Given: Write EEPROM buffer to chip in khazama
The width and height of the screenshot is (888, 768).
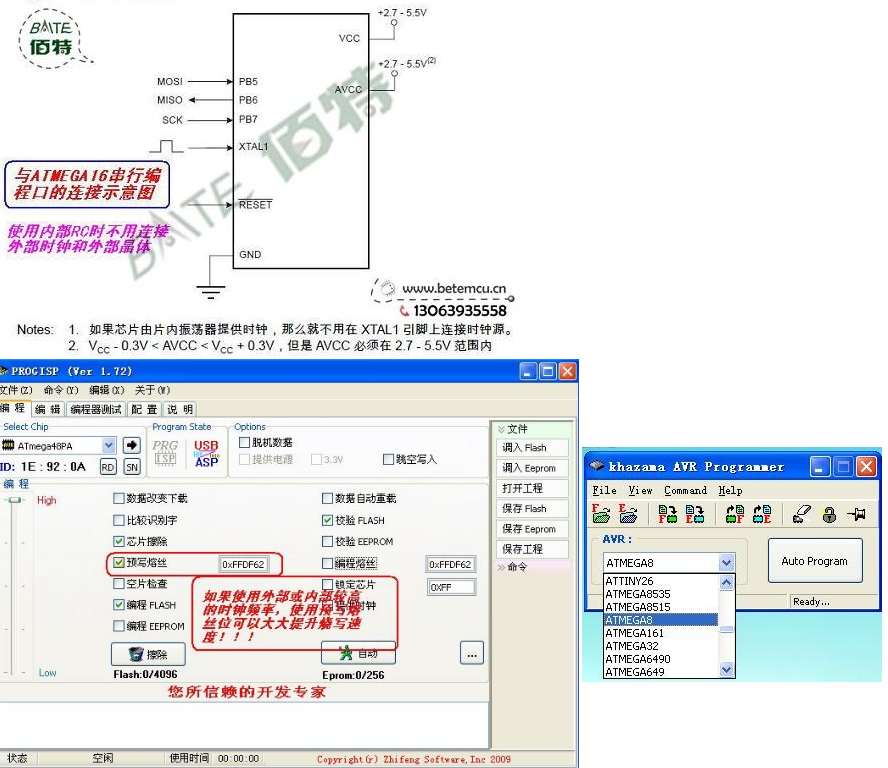Looking at the screenshot, I should (x=694, y=513).
